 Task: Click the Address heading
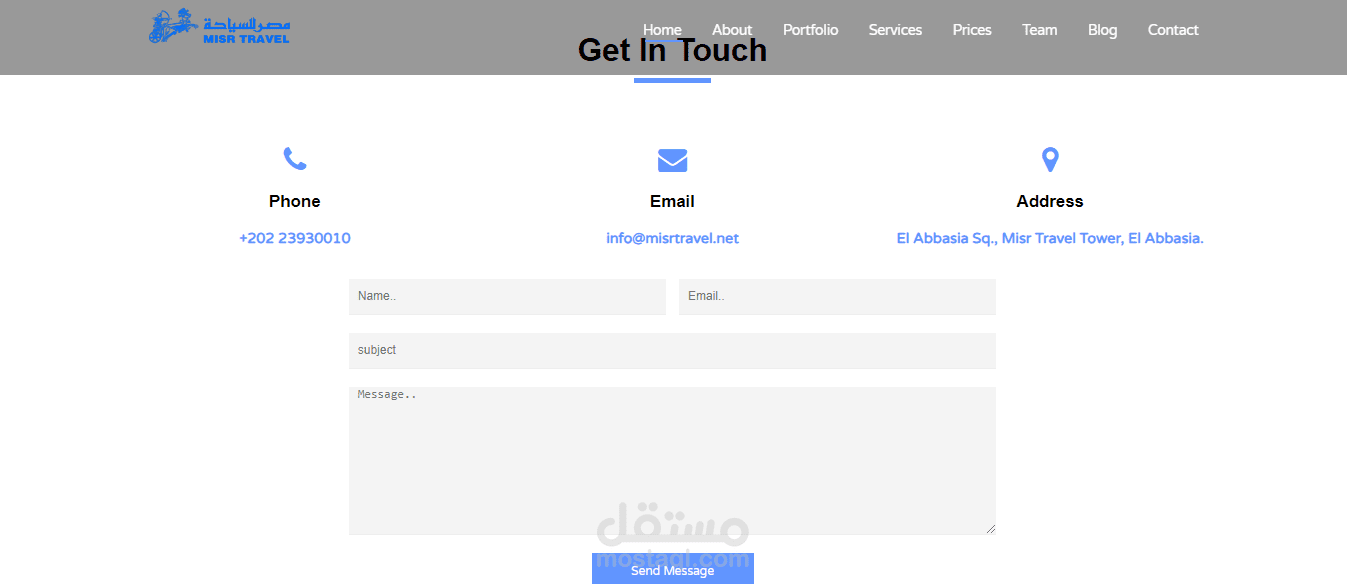tap(1050, 201)
